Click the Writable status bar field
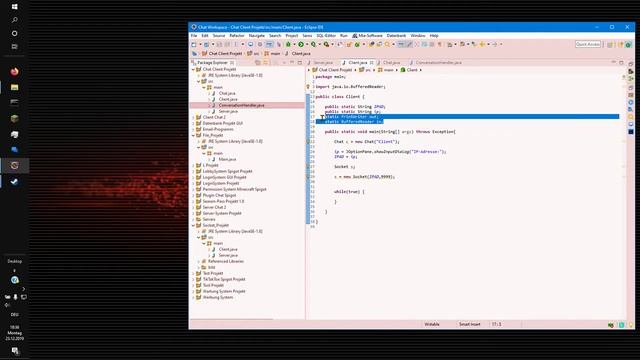640x360 pixels. click(x=432, y=324)
